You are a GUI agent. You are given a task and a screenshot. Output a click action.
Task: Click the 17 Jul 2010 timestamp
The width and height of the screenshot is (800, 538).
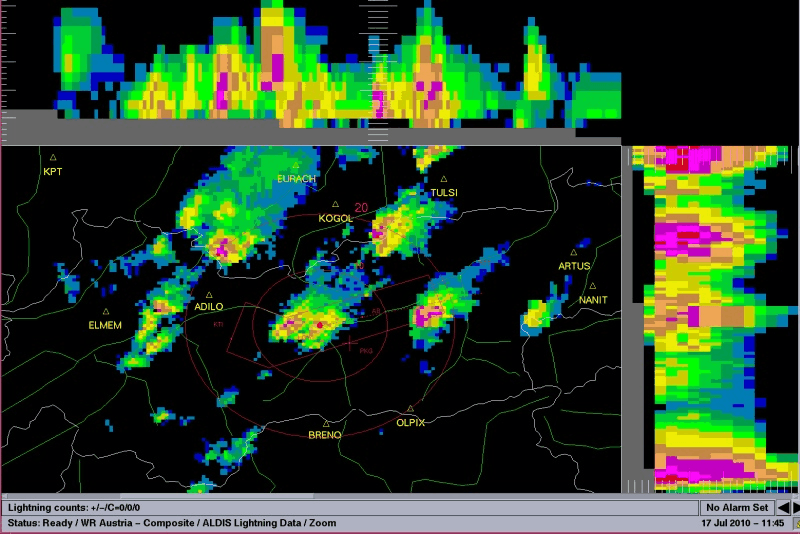point(740,523)
